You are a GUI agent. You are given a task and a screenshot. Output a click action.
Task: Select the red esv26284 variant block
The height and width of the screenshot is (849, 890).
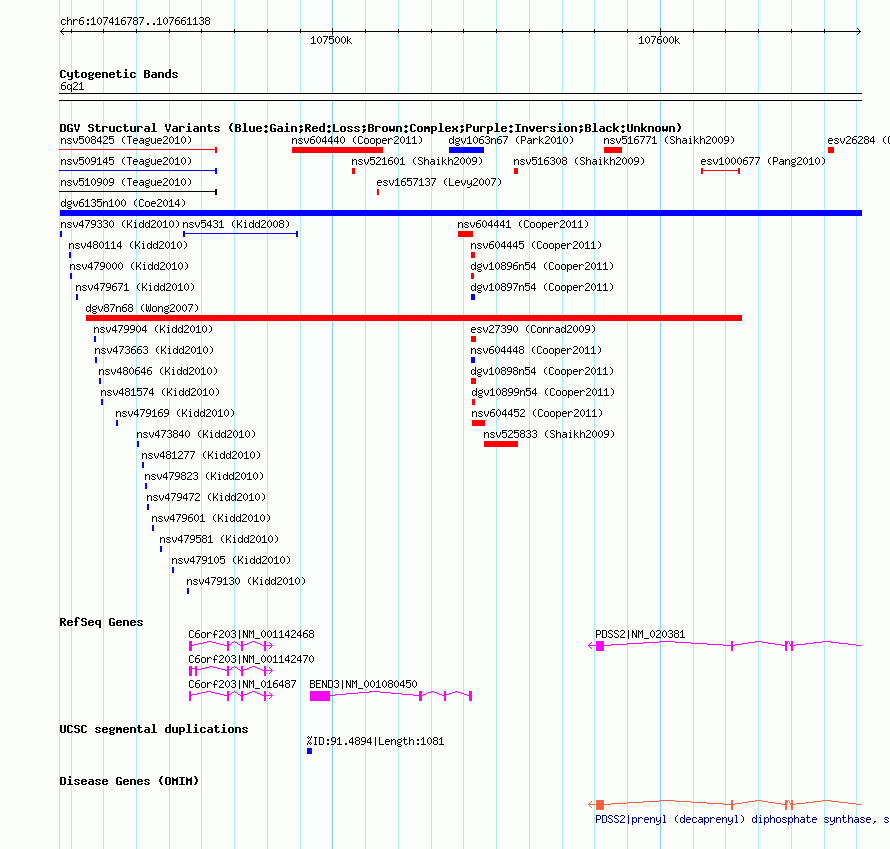pos(831,150)
